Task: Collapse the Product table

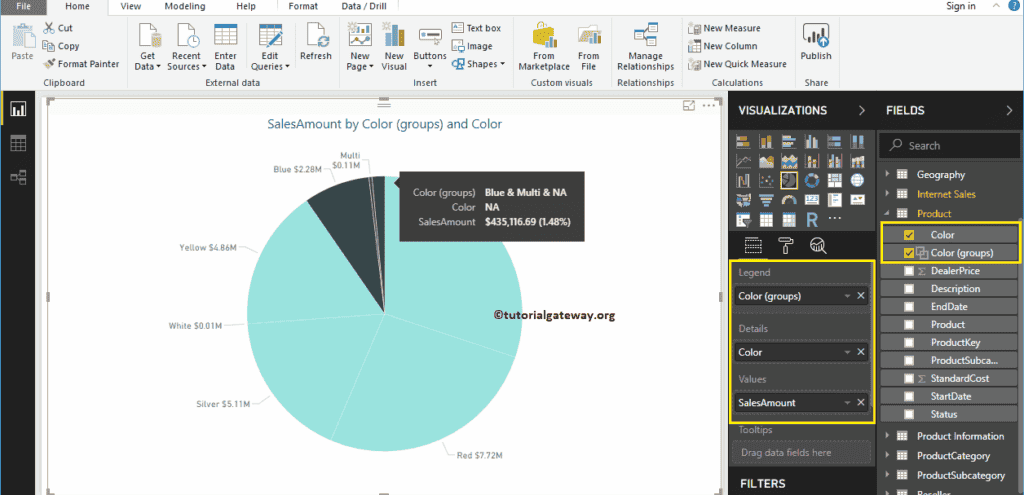Action: (x=887, y=214)
